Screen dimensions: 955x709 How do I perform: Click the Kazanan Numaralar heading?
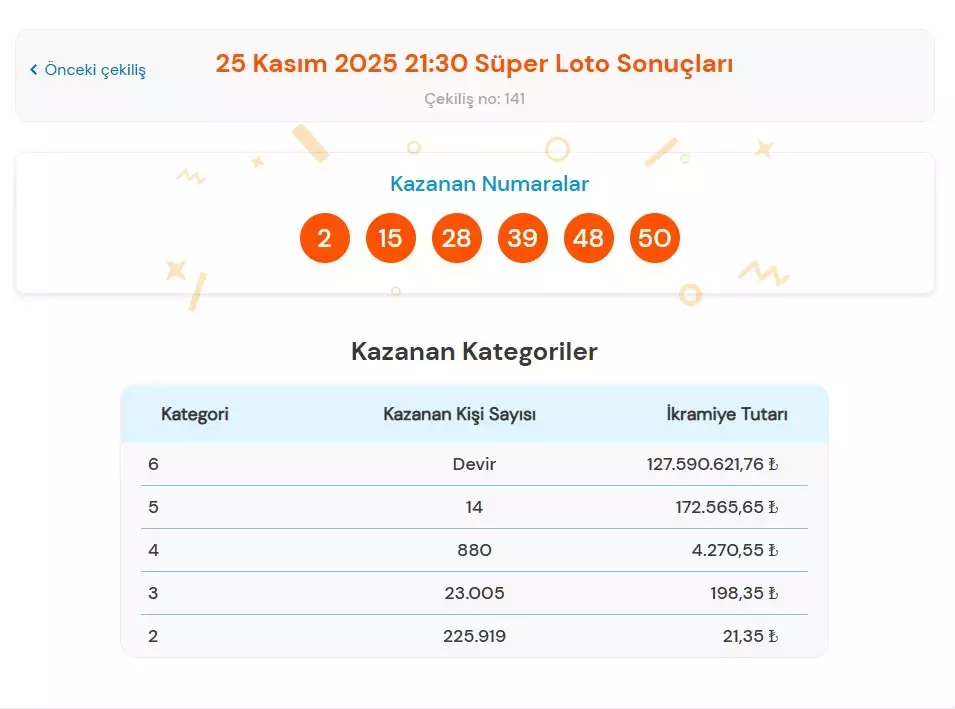point(489,184)
